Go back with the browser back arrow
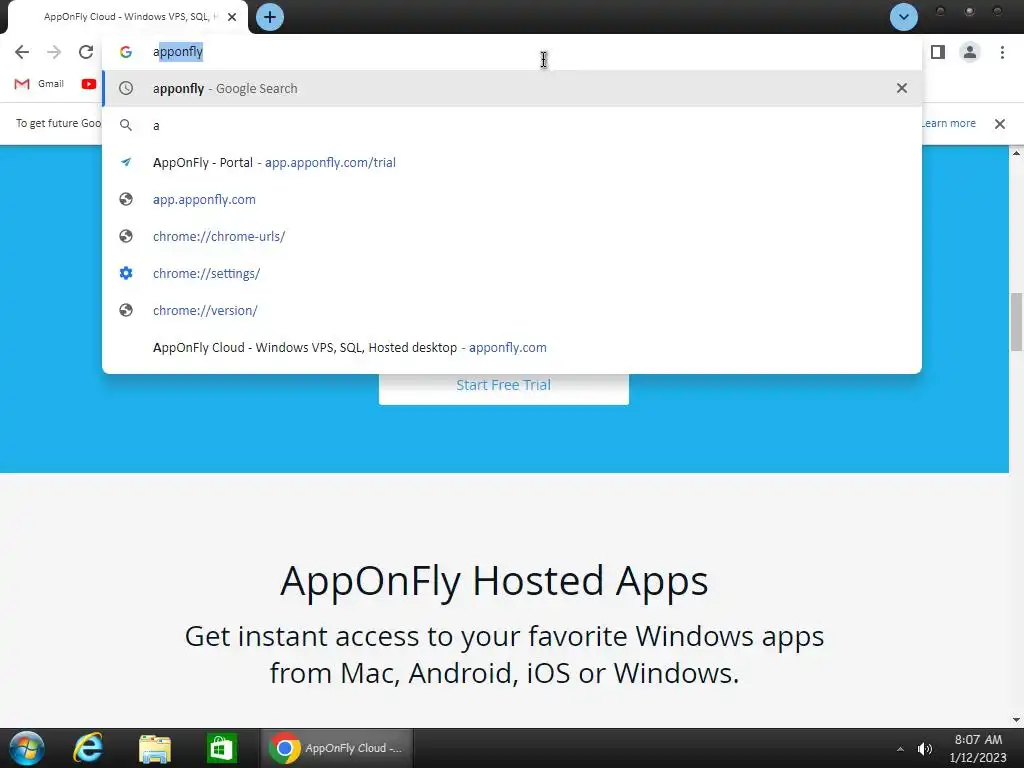 (22, 52)
